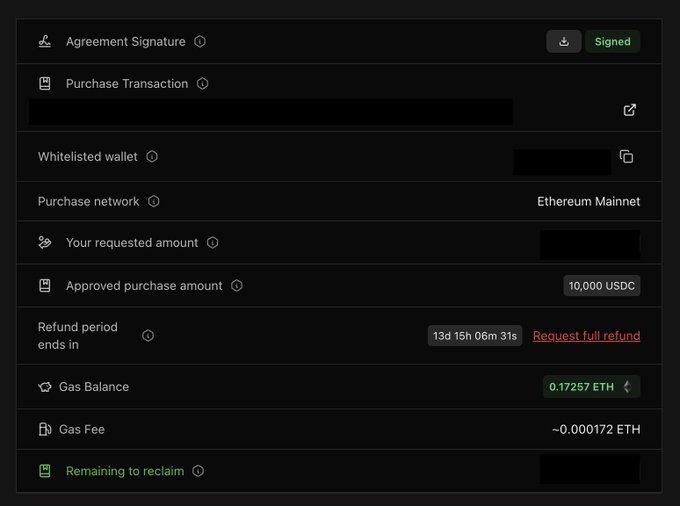
Task: Click the green Signed status badge
Action: [x=612, y=42]
